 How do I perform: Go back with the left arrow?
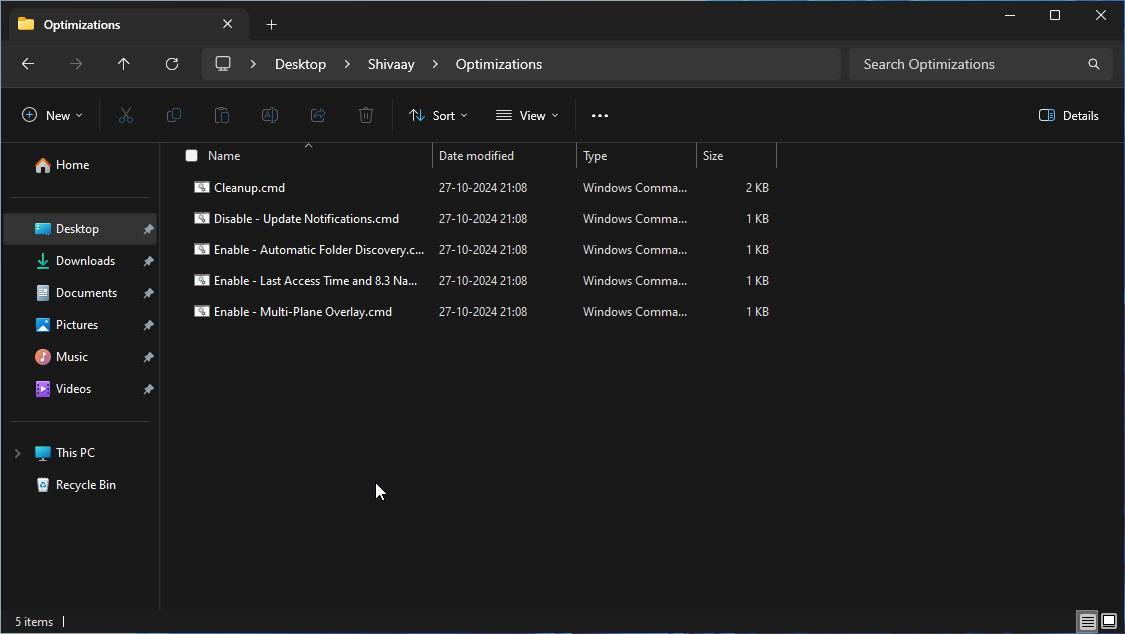point(28,64)
